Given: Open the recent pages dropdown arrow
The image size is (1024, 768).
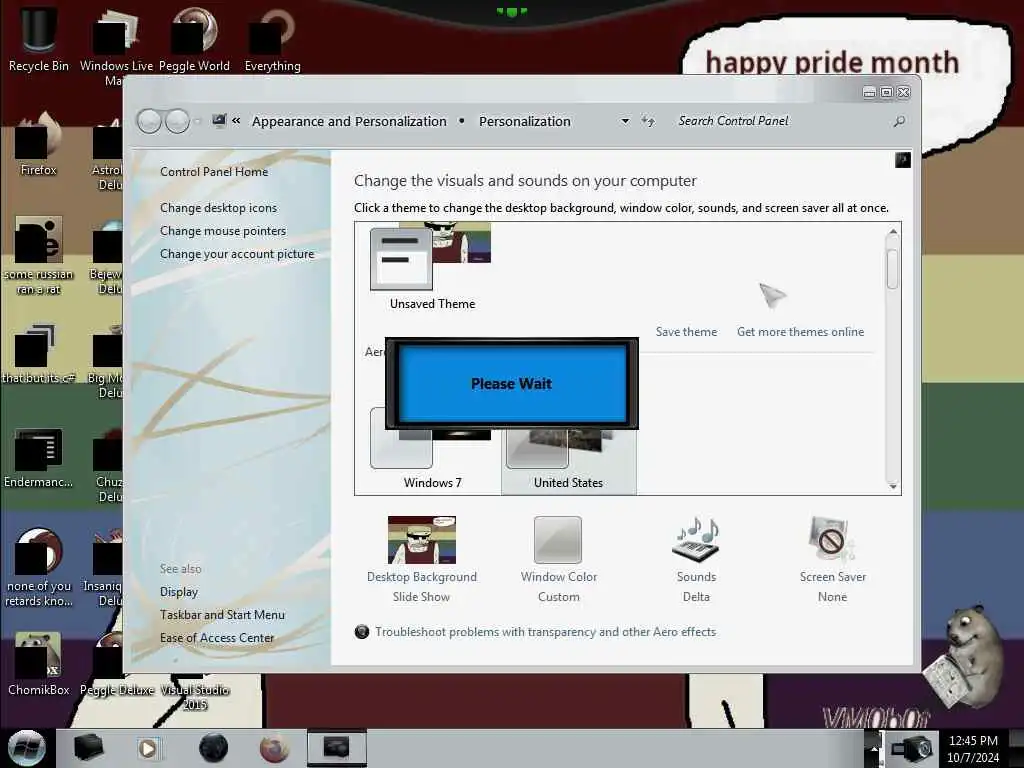Looking at the screenshot, I should (197, 121).
